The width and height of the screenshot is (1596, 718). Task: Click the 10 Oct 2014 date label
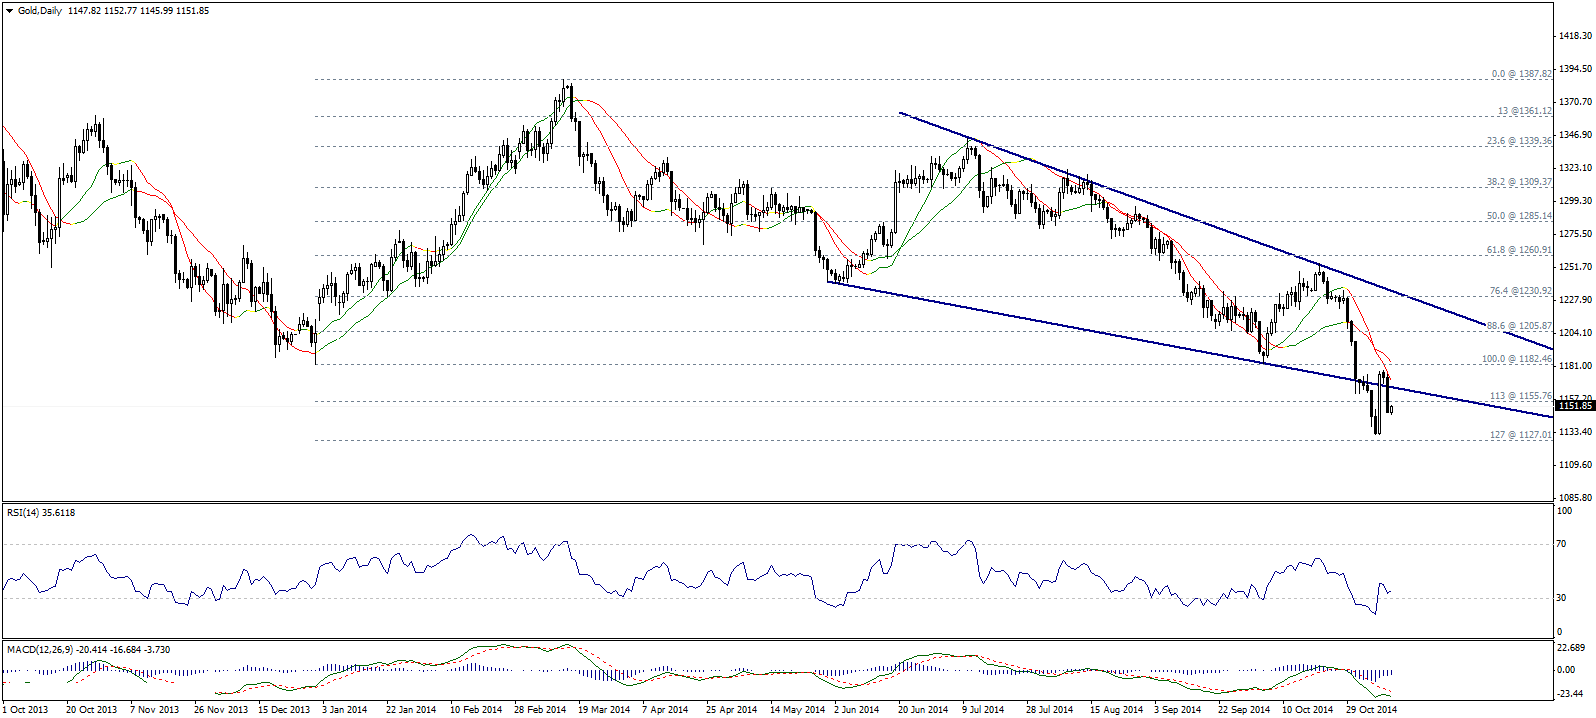click(1307, 710)
